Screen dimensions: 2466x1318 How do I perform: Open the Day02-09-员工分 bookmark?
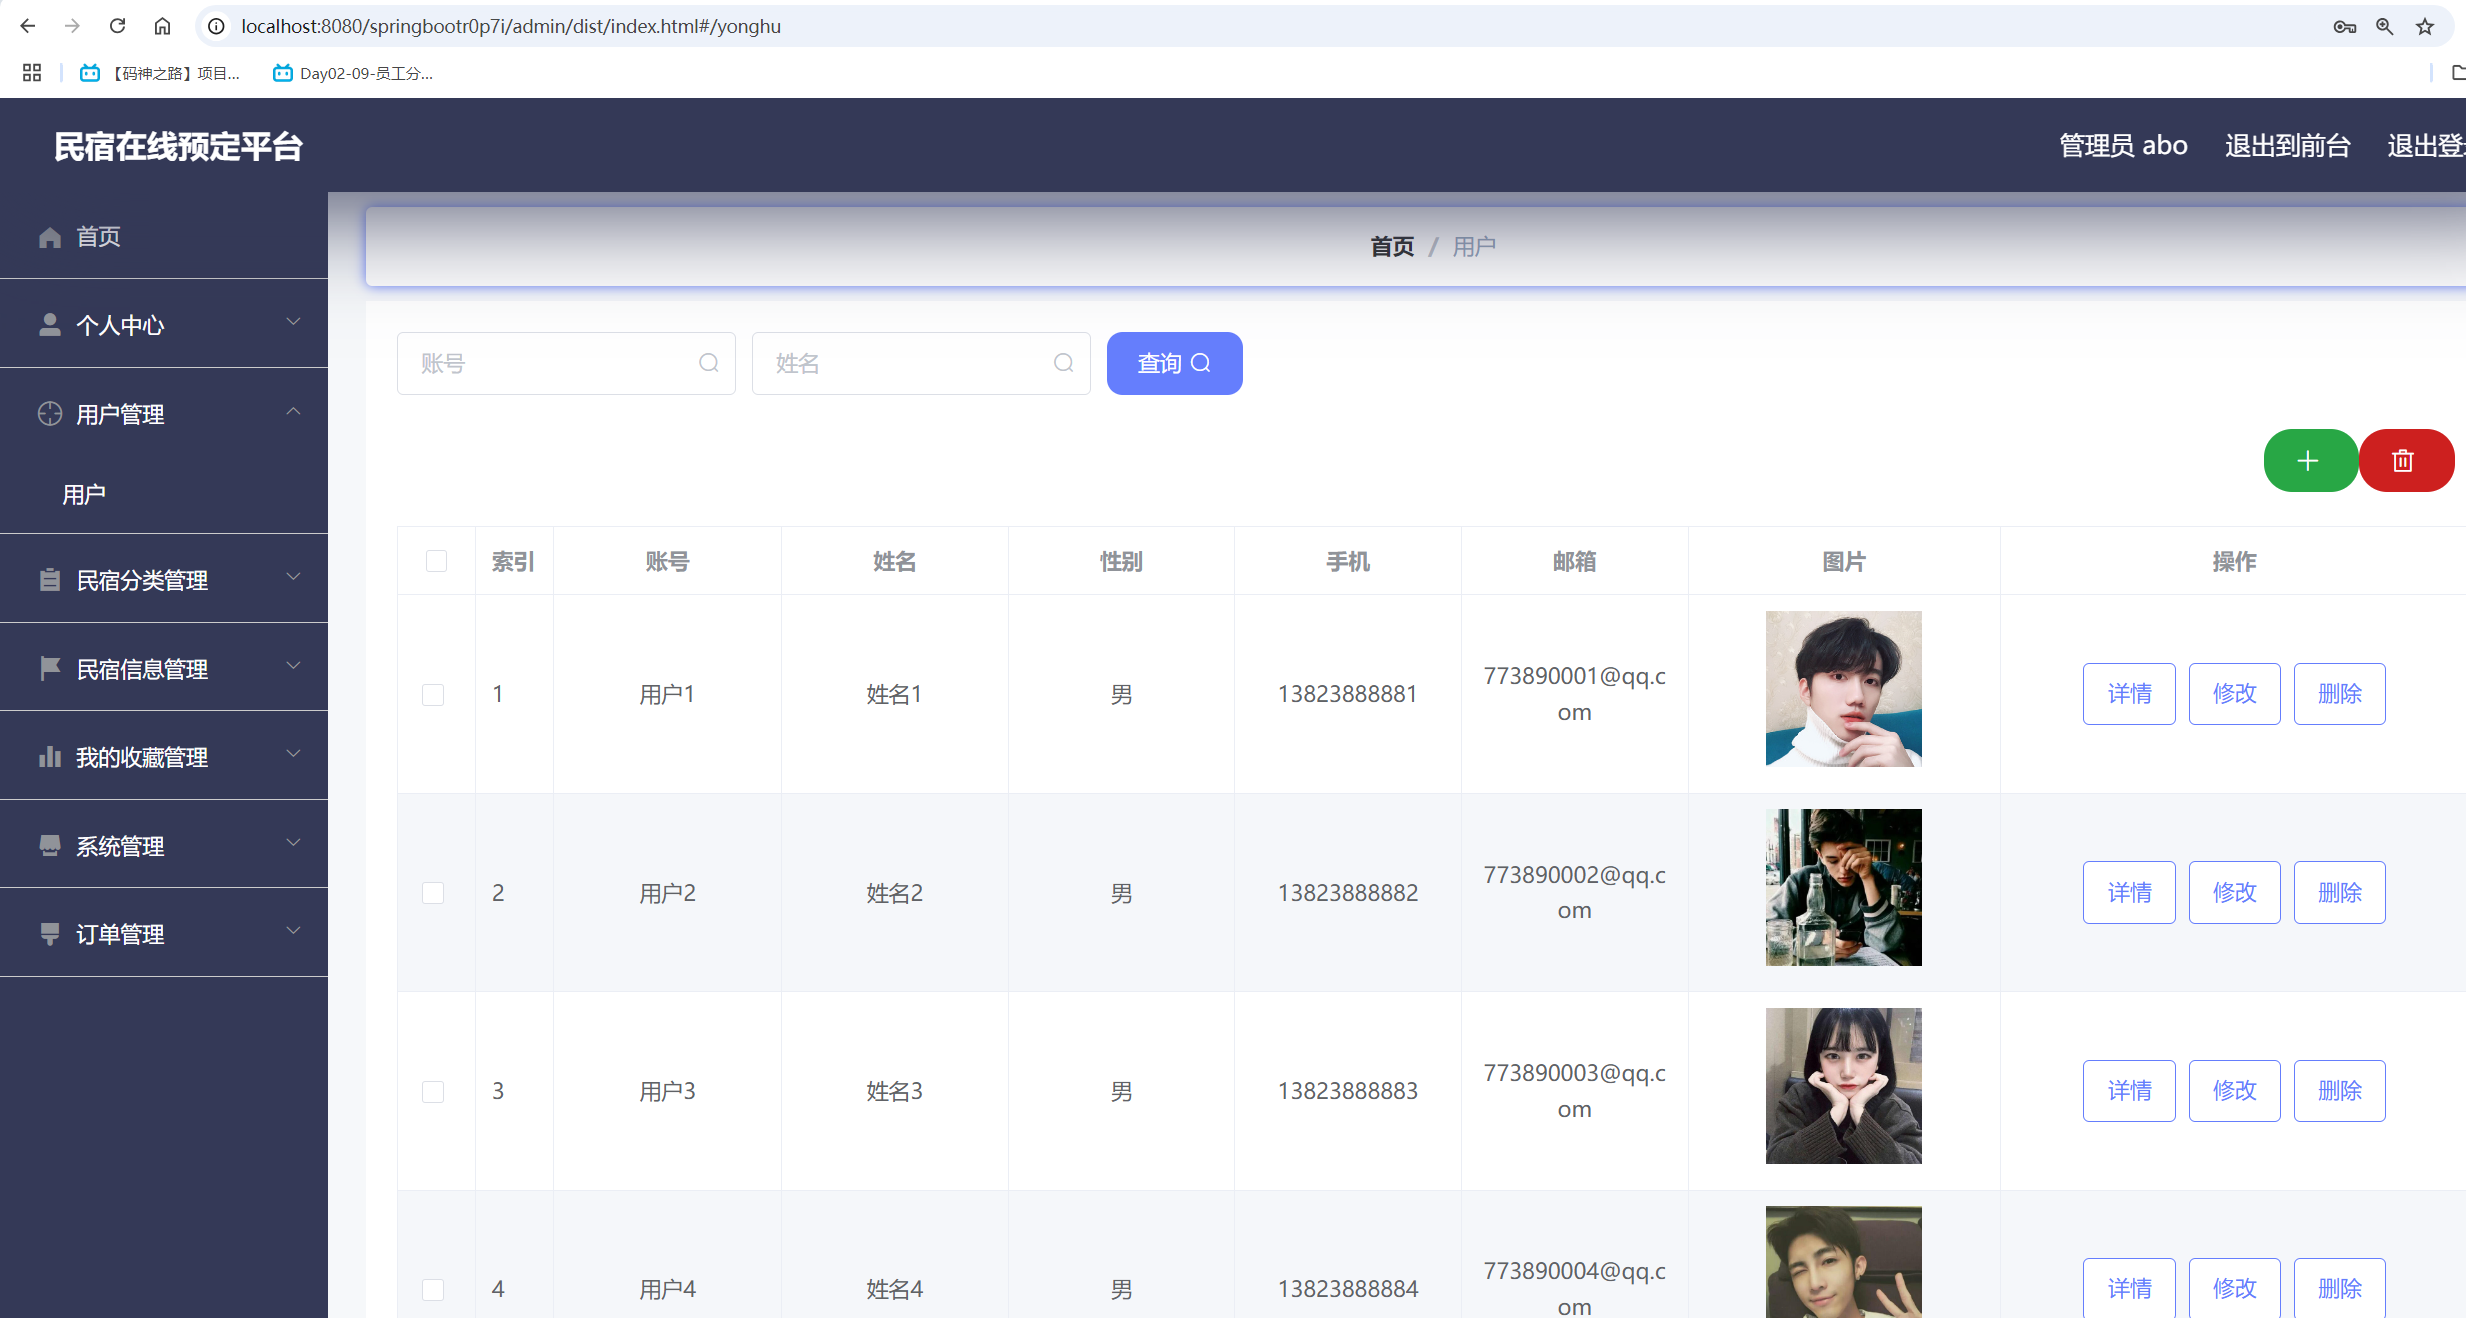point(353,72)
